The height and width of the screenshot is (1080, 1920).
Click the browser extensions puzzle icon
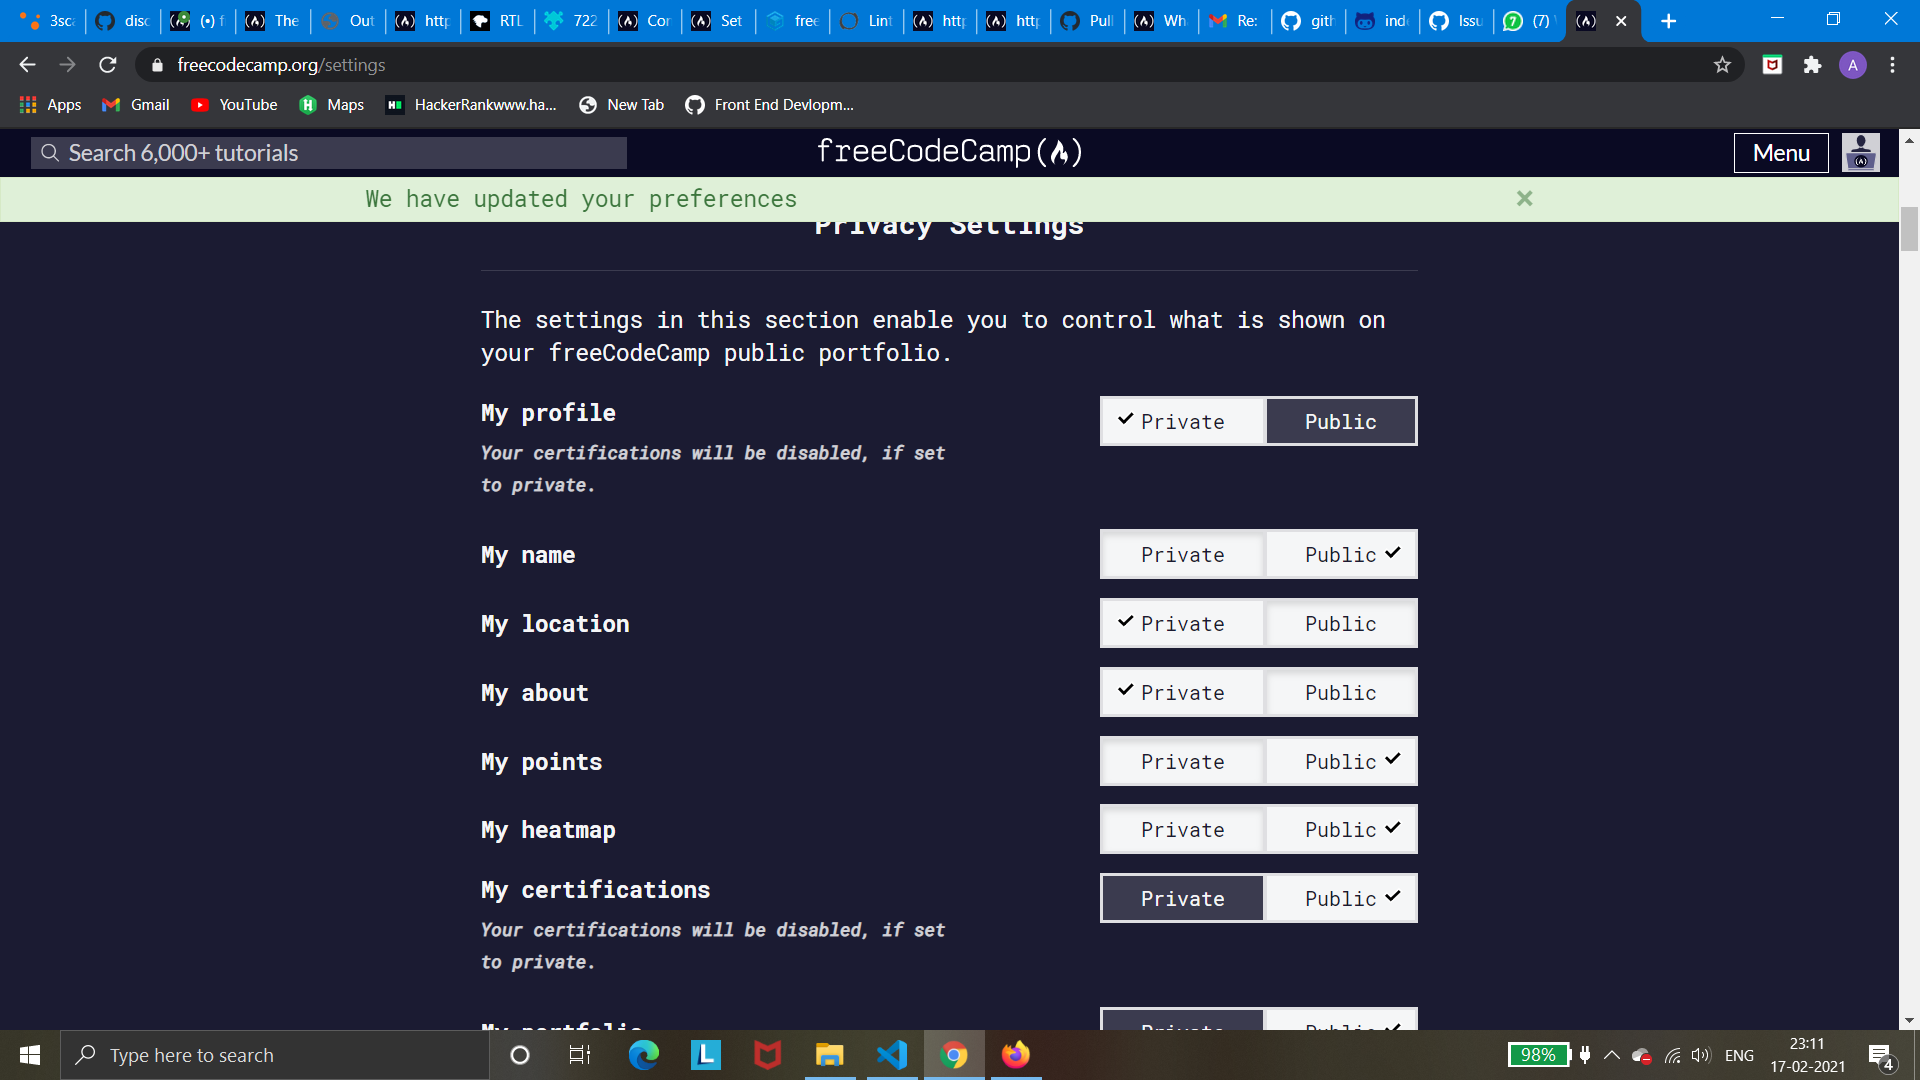pyautogui.click(x=1813, y=64)
